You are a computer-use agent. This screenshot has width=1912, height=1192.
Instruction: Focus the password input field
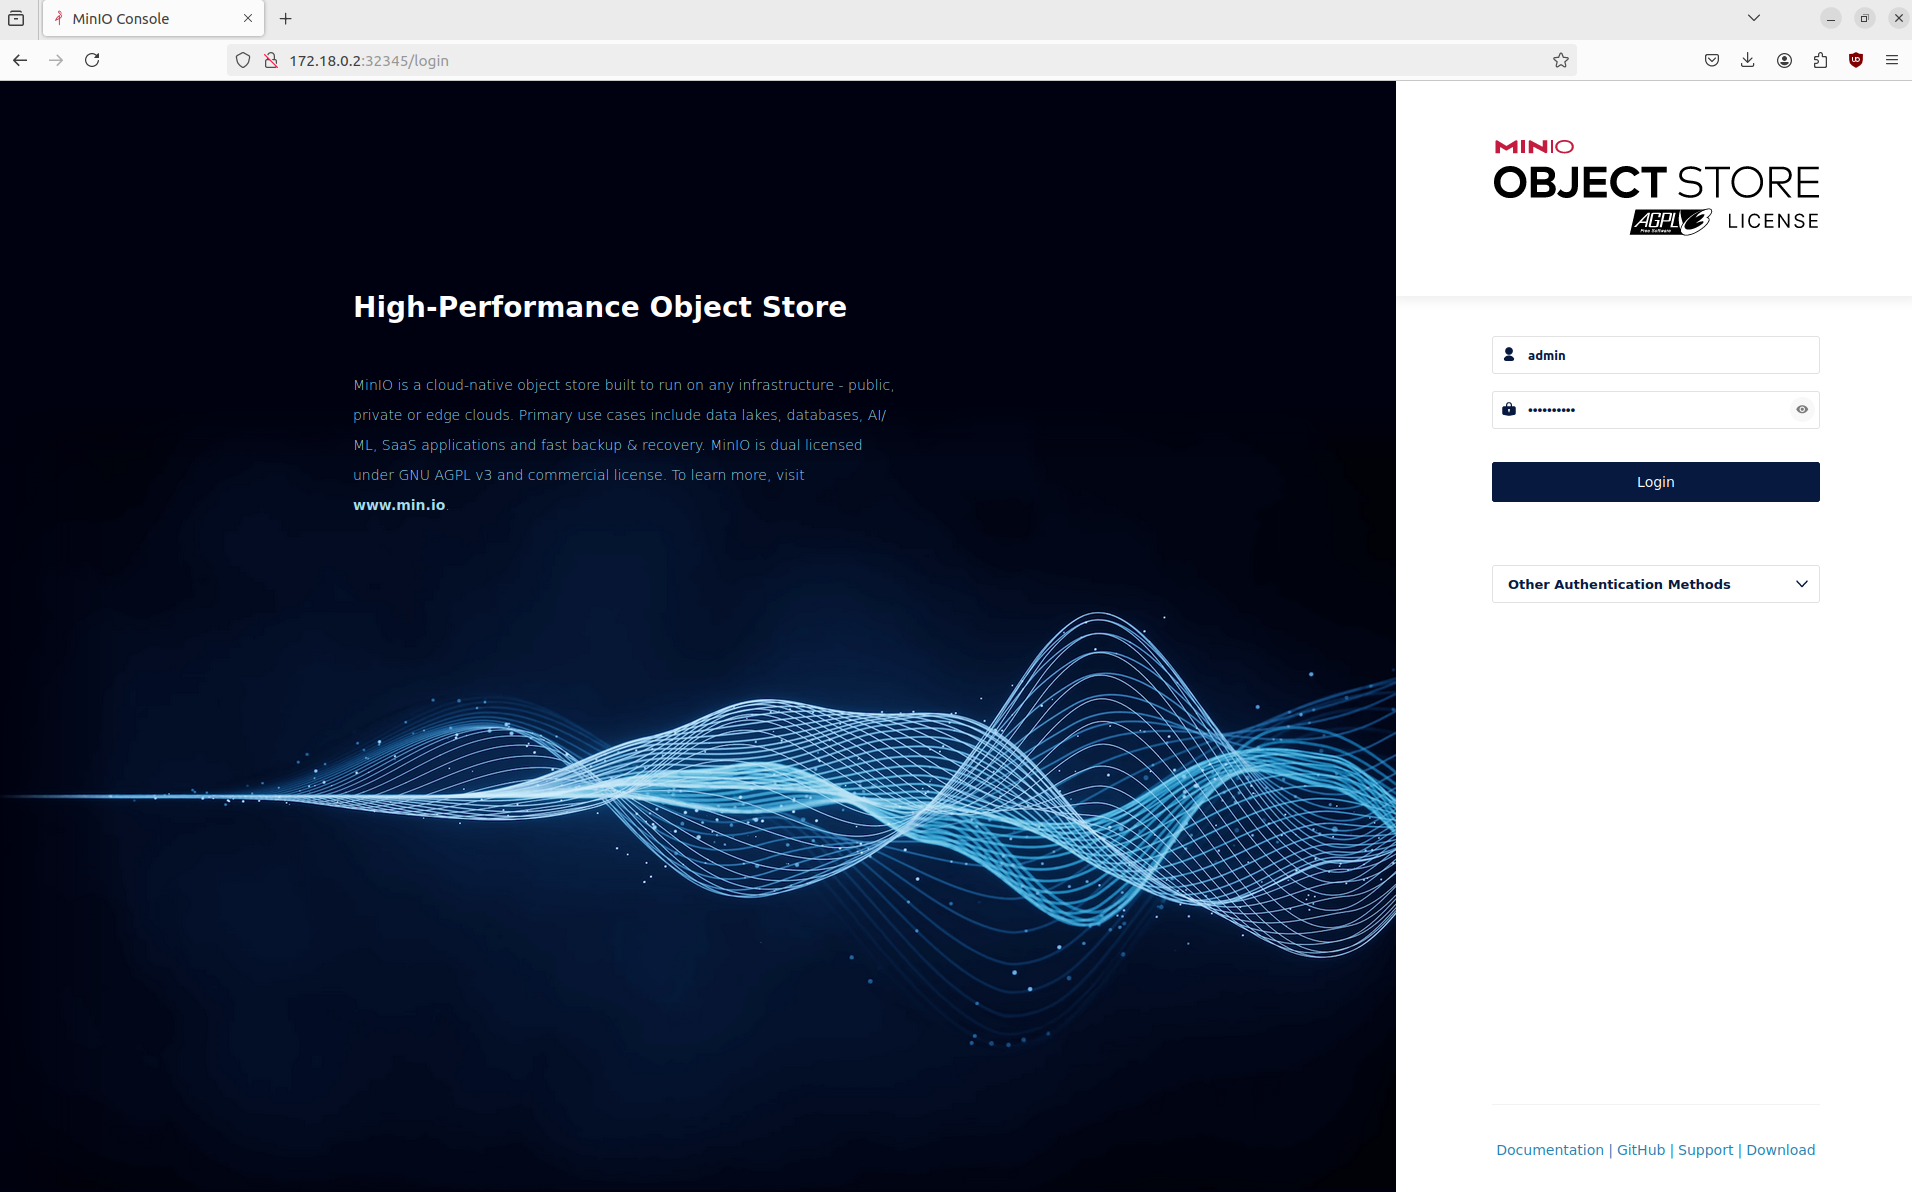(x=1650, y=409)
